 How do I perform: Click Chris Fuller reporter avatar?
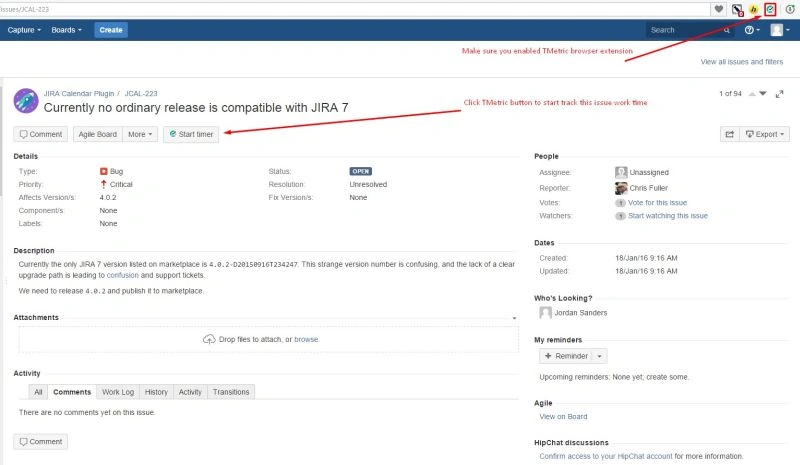point(621,188)
